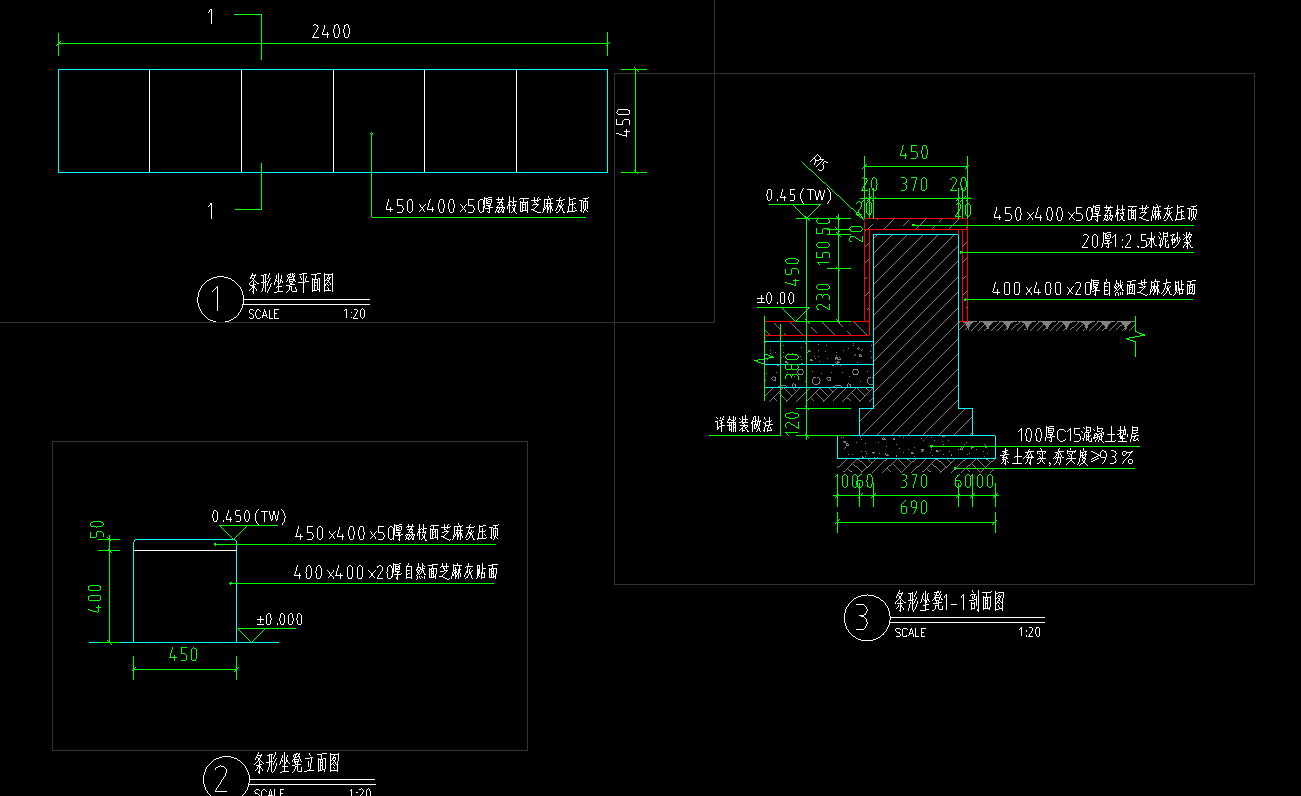The height and width of the screenshot is (796, 1301).
Task: Select the 150 vertical dimension in section
Action: tap(825, 252)
